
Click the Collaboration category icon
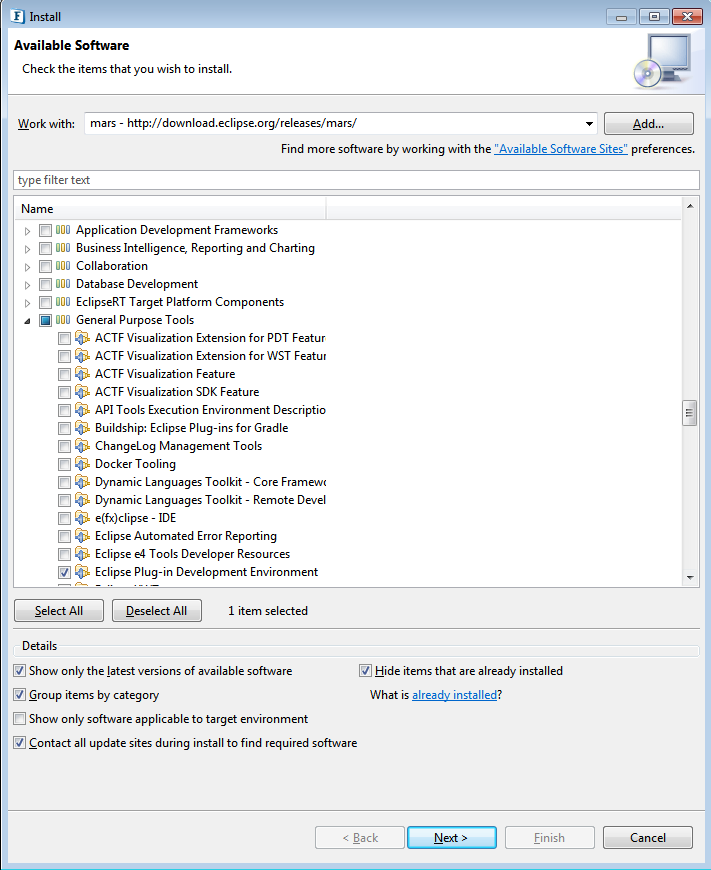(x=63, y=266)
